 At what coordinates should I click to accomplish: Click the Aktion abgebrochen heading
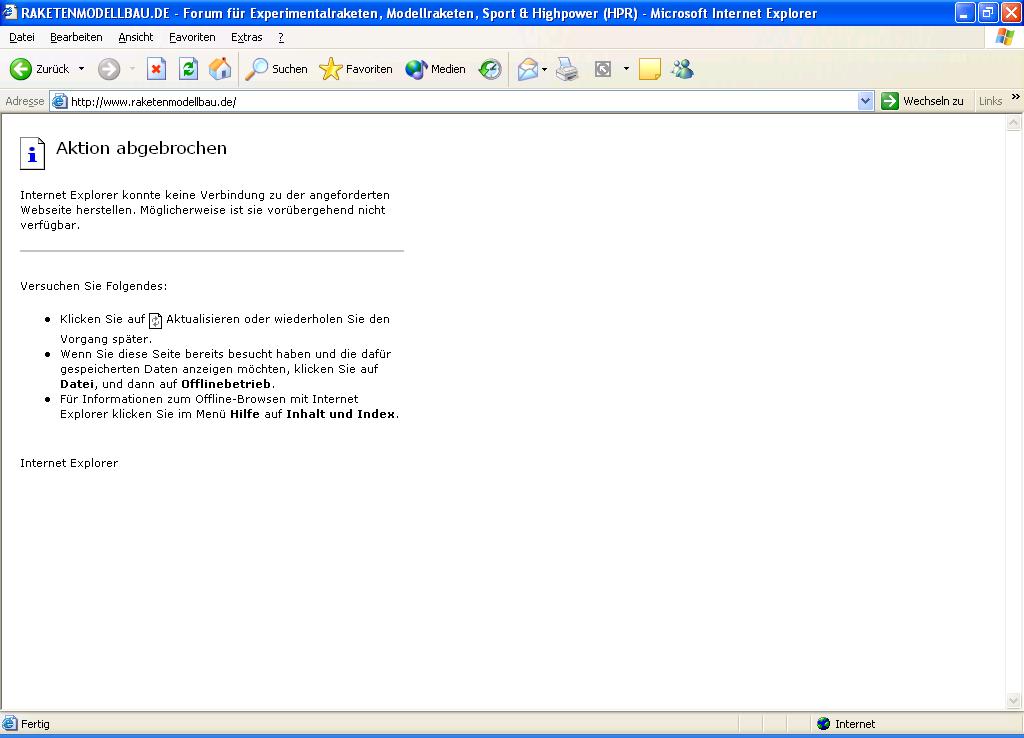142,148
